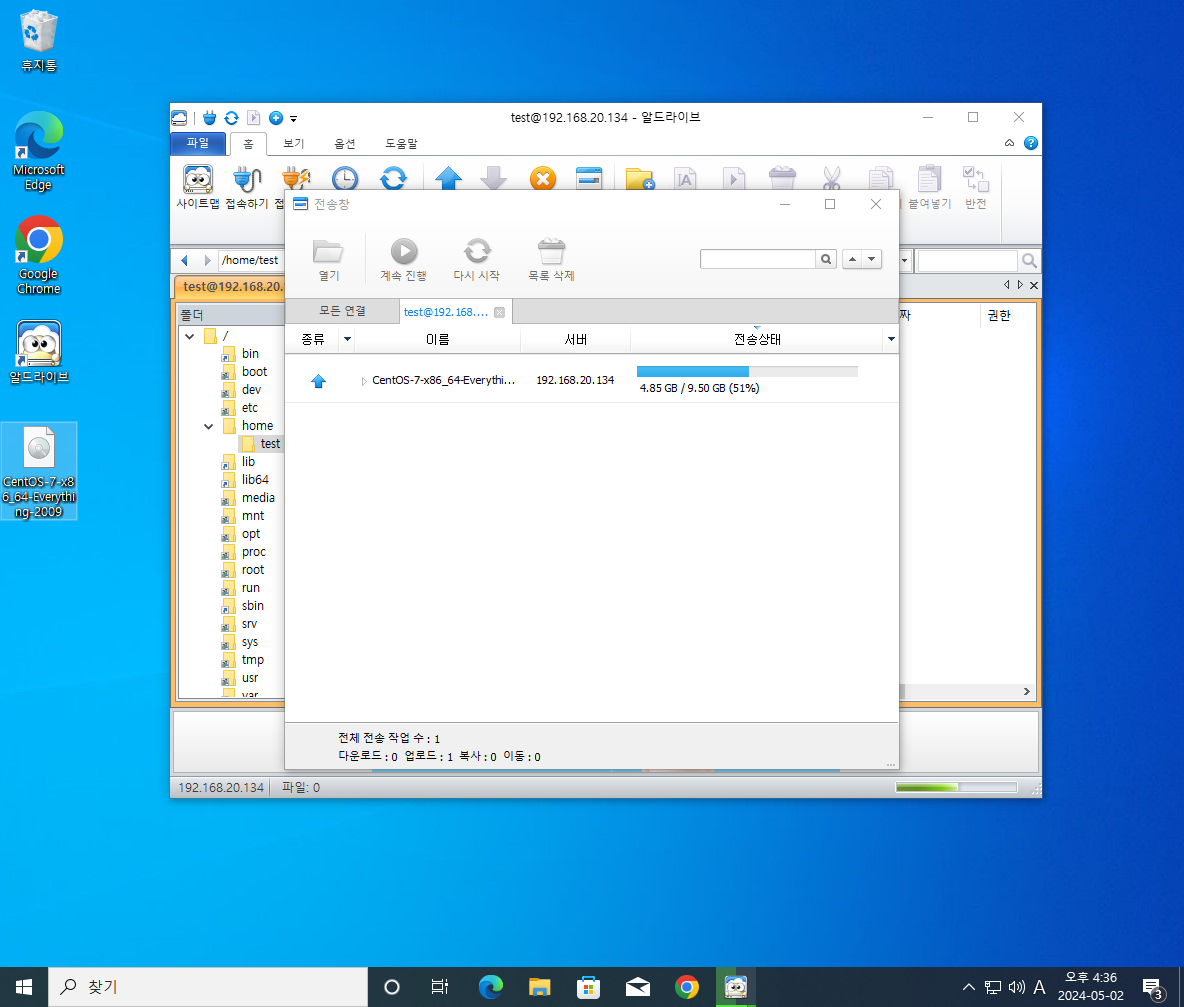The height and width of the screenshot is (1007, 1184).
Task: Click the 권한 column header
Action: 998,316
